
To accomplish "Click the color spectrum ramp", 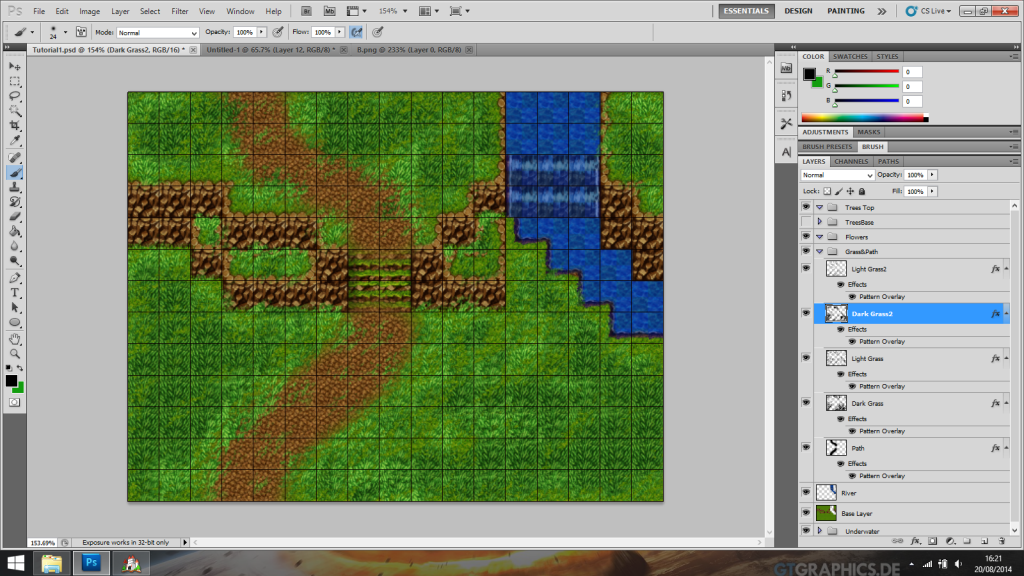I will (865, 118).
